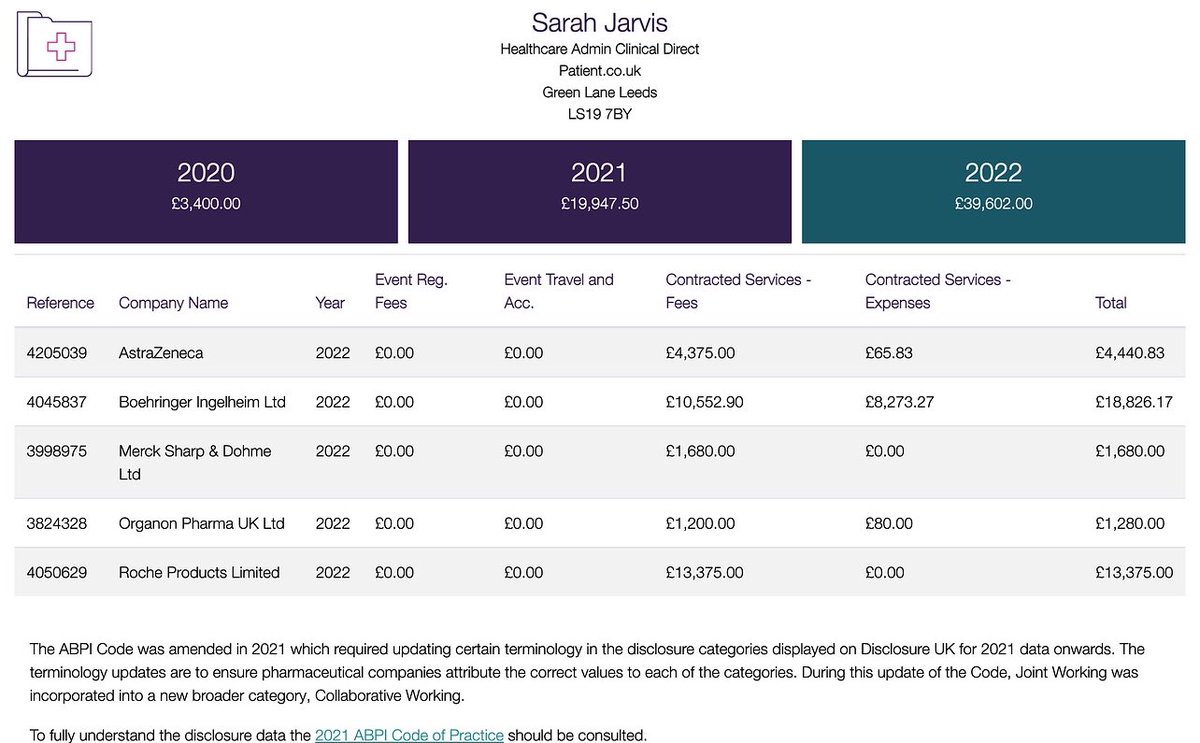The image size is (1200, 743).
Task: Switch to the 2021 year tab
Action: tap(599, 190)
